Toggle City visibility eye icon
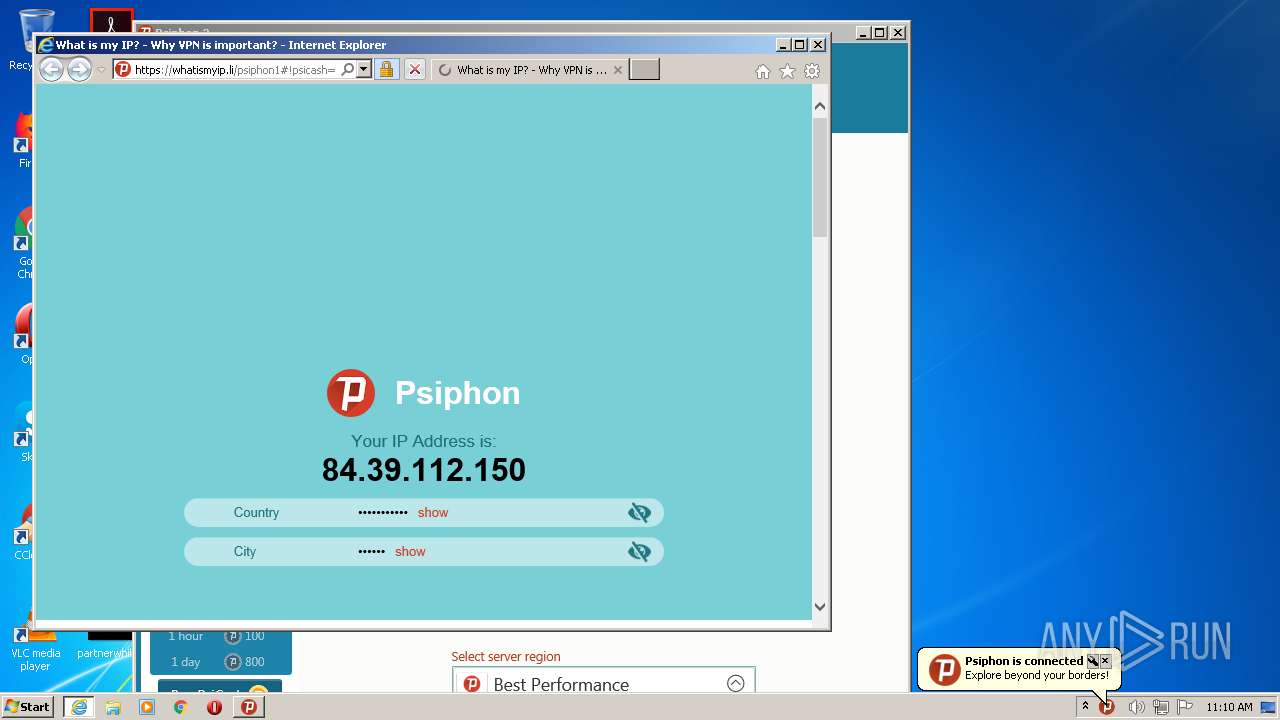The height and width of the screenshot is (720, 1280). coord(639,552)
